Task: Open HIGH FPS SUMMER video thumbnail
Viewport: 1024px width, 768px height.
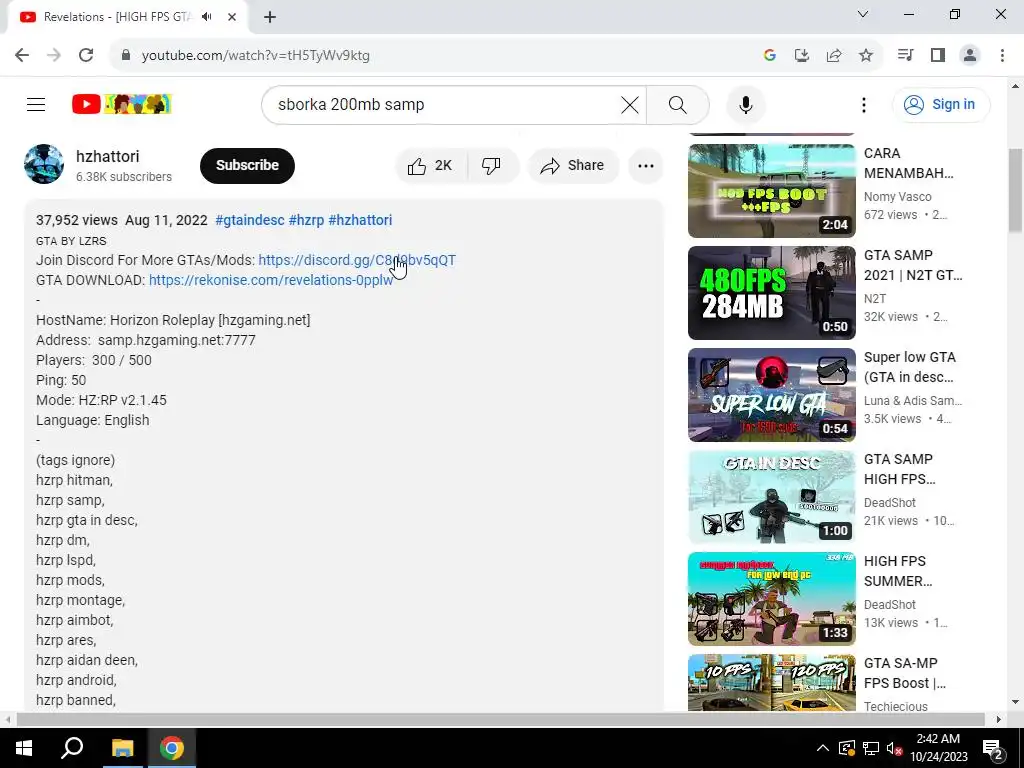Action: 771,598
